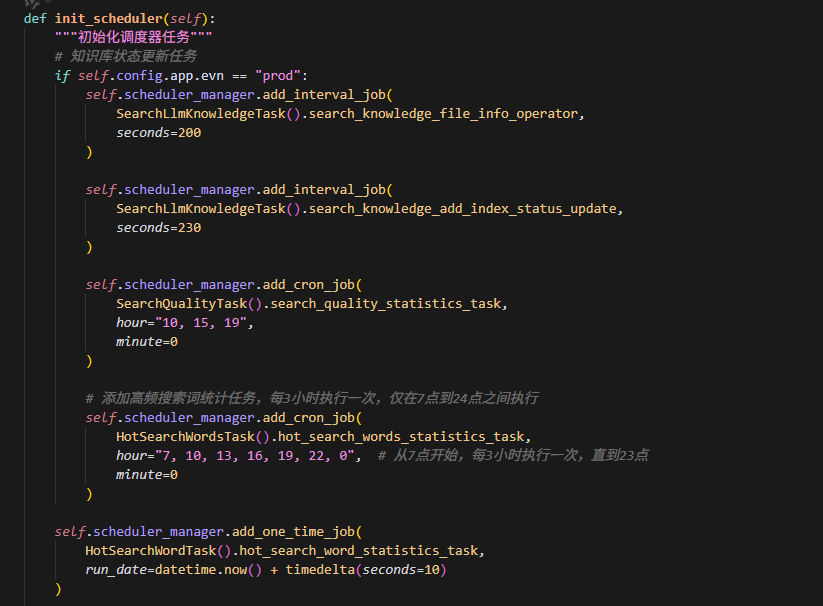Click the comment "# 知识库状态更新任务"
Viewport: 823px width, 606px height.
(126, 56)
